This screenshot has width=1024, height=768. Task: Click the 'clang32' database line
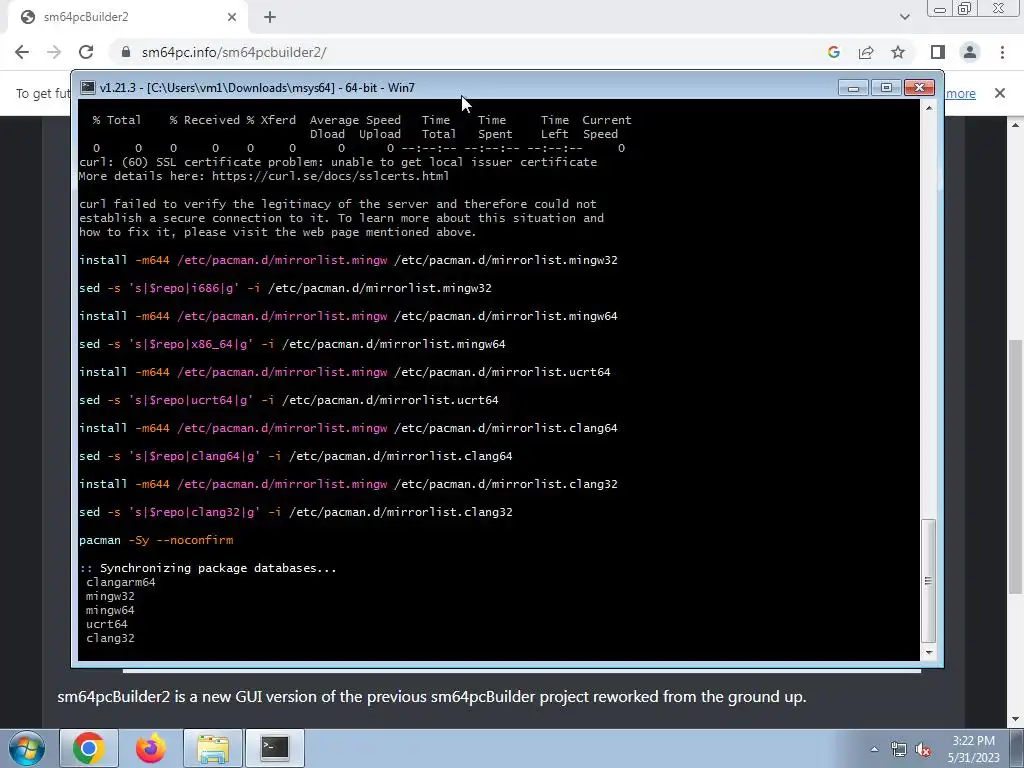tap(110, 638)
